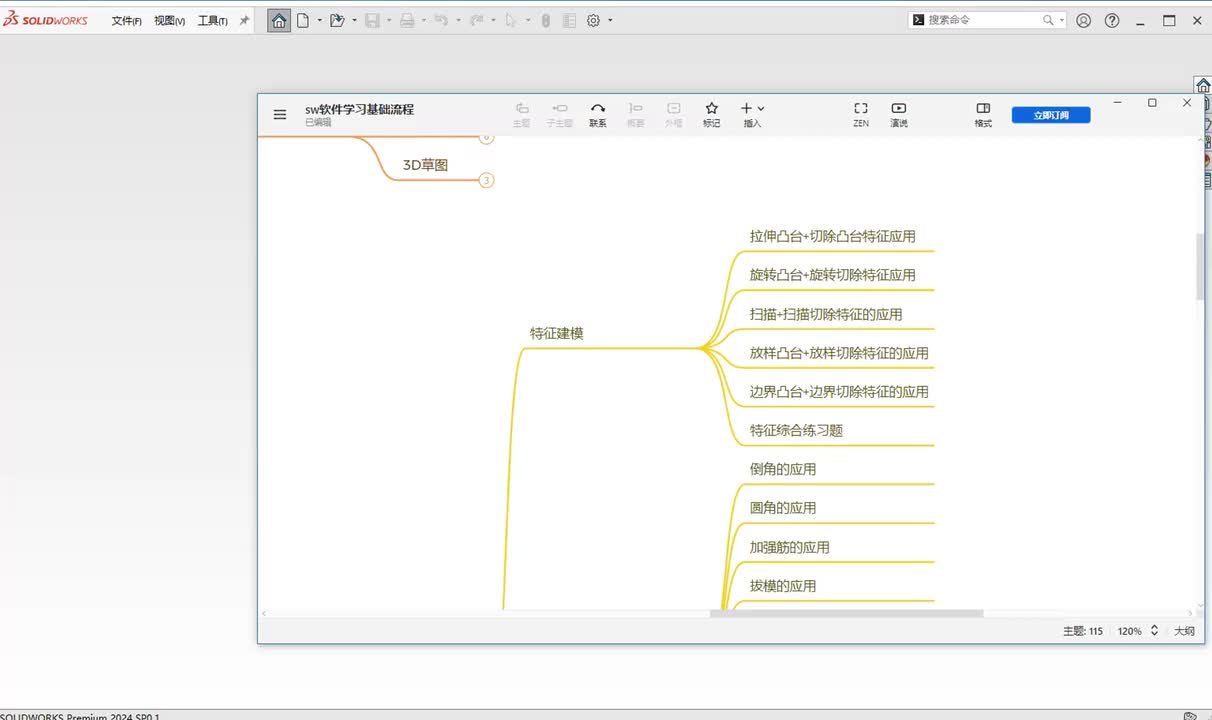This screenshot has height=720, width=1212.
Task: Pin the SolidWorks menu bar
Action: pos(244,20)
